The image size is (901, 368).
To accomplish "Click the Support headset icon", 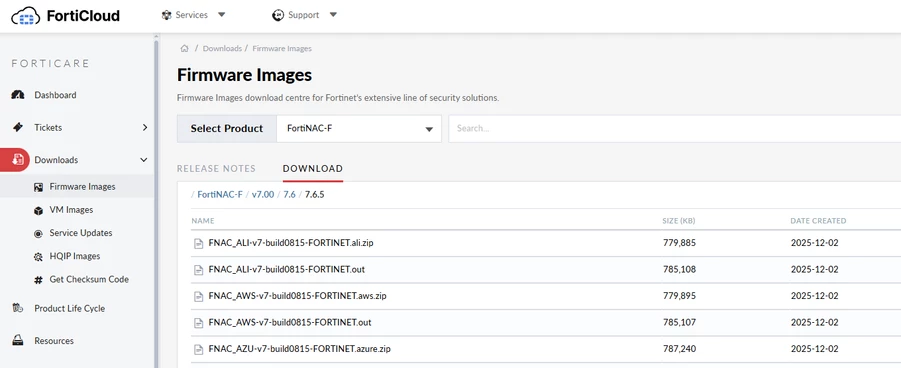I will pos(278,15).
